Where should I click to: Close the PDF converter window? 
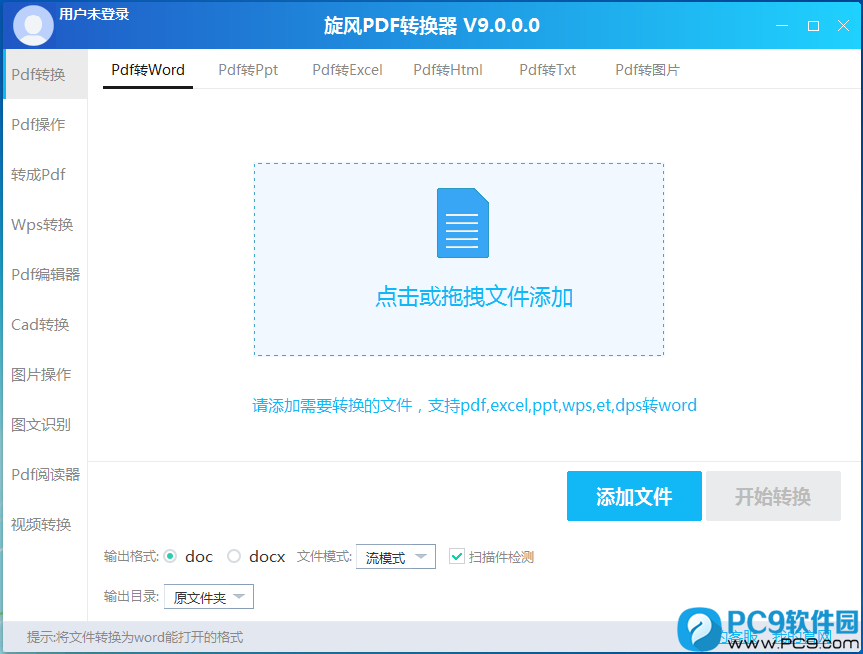[x=843, y=25]
